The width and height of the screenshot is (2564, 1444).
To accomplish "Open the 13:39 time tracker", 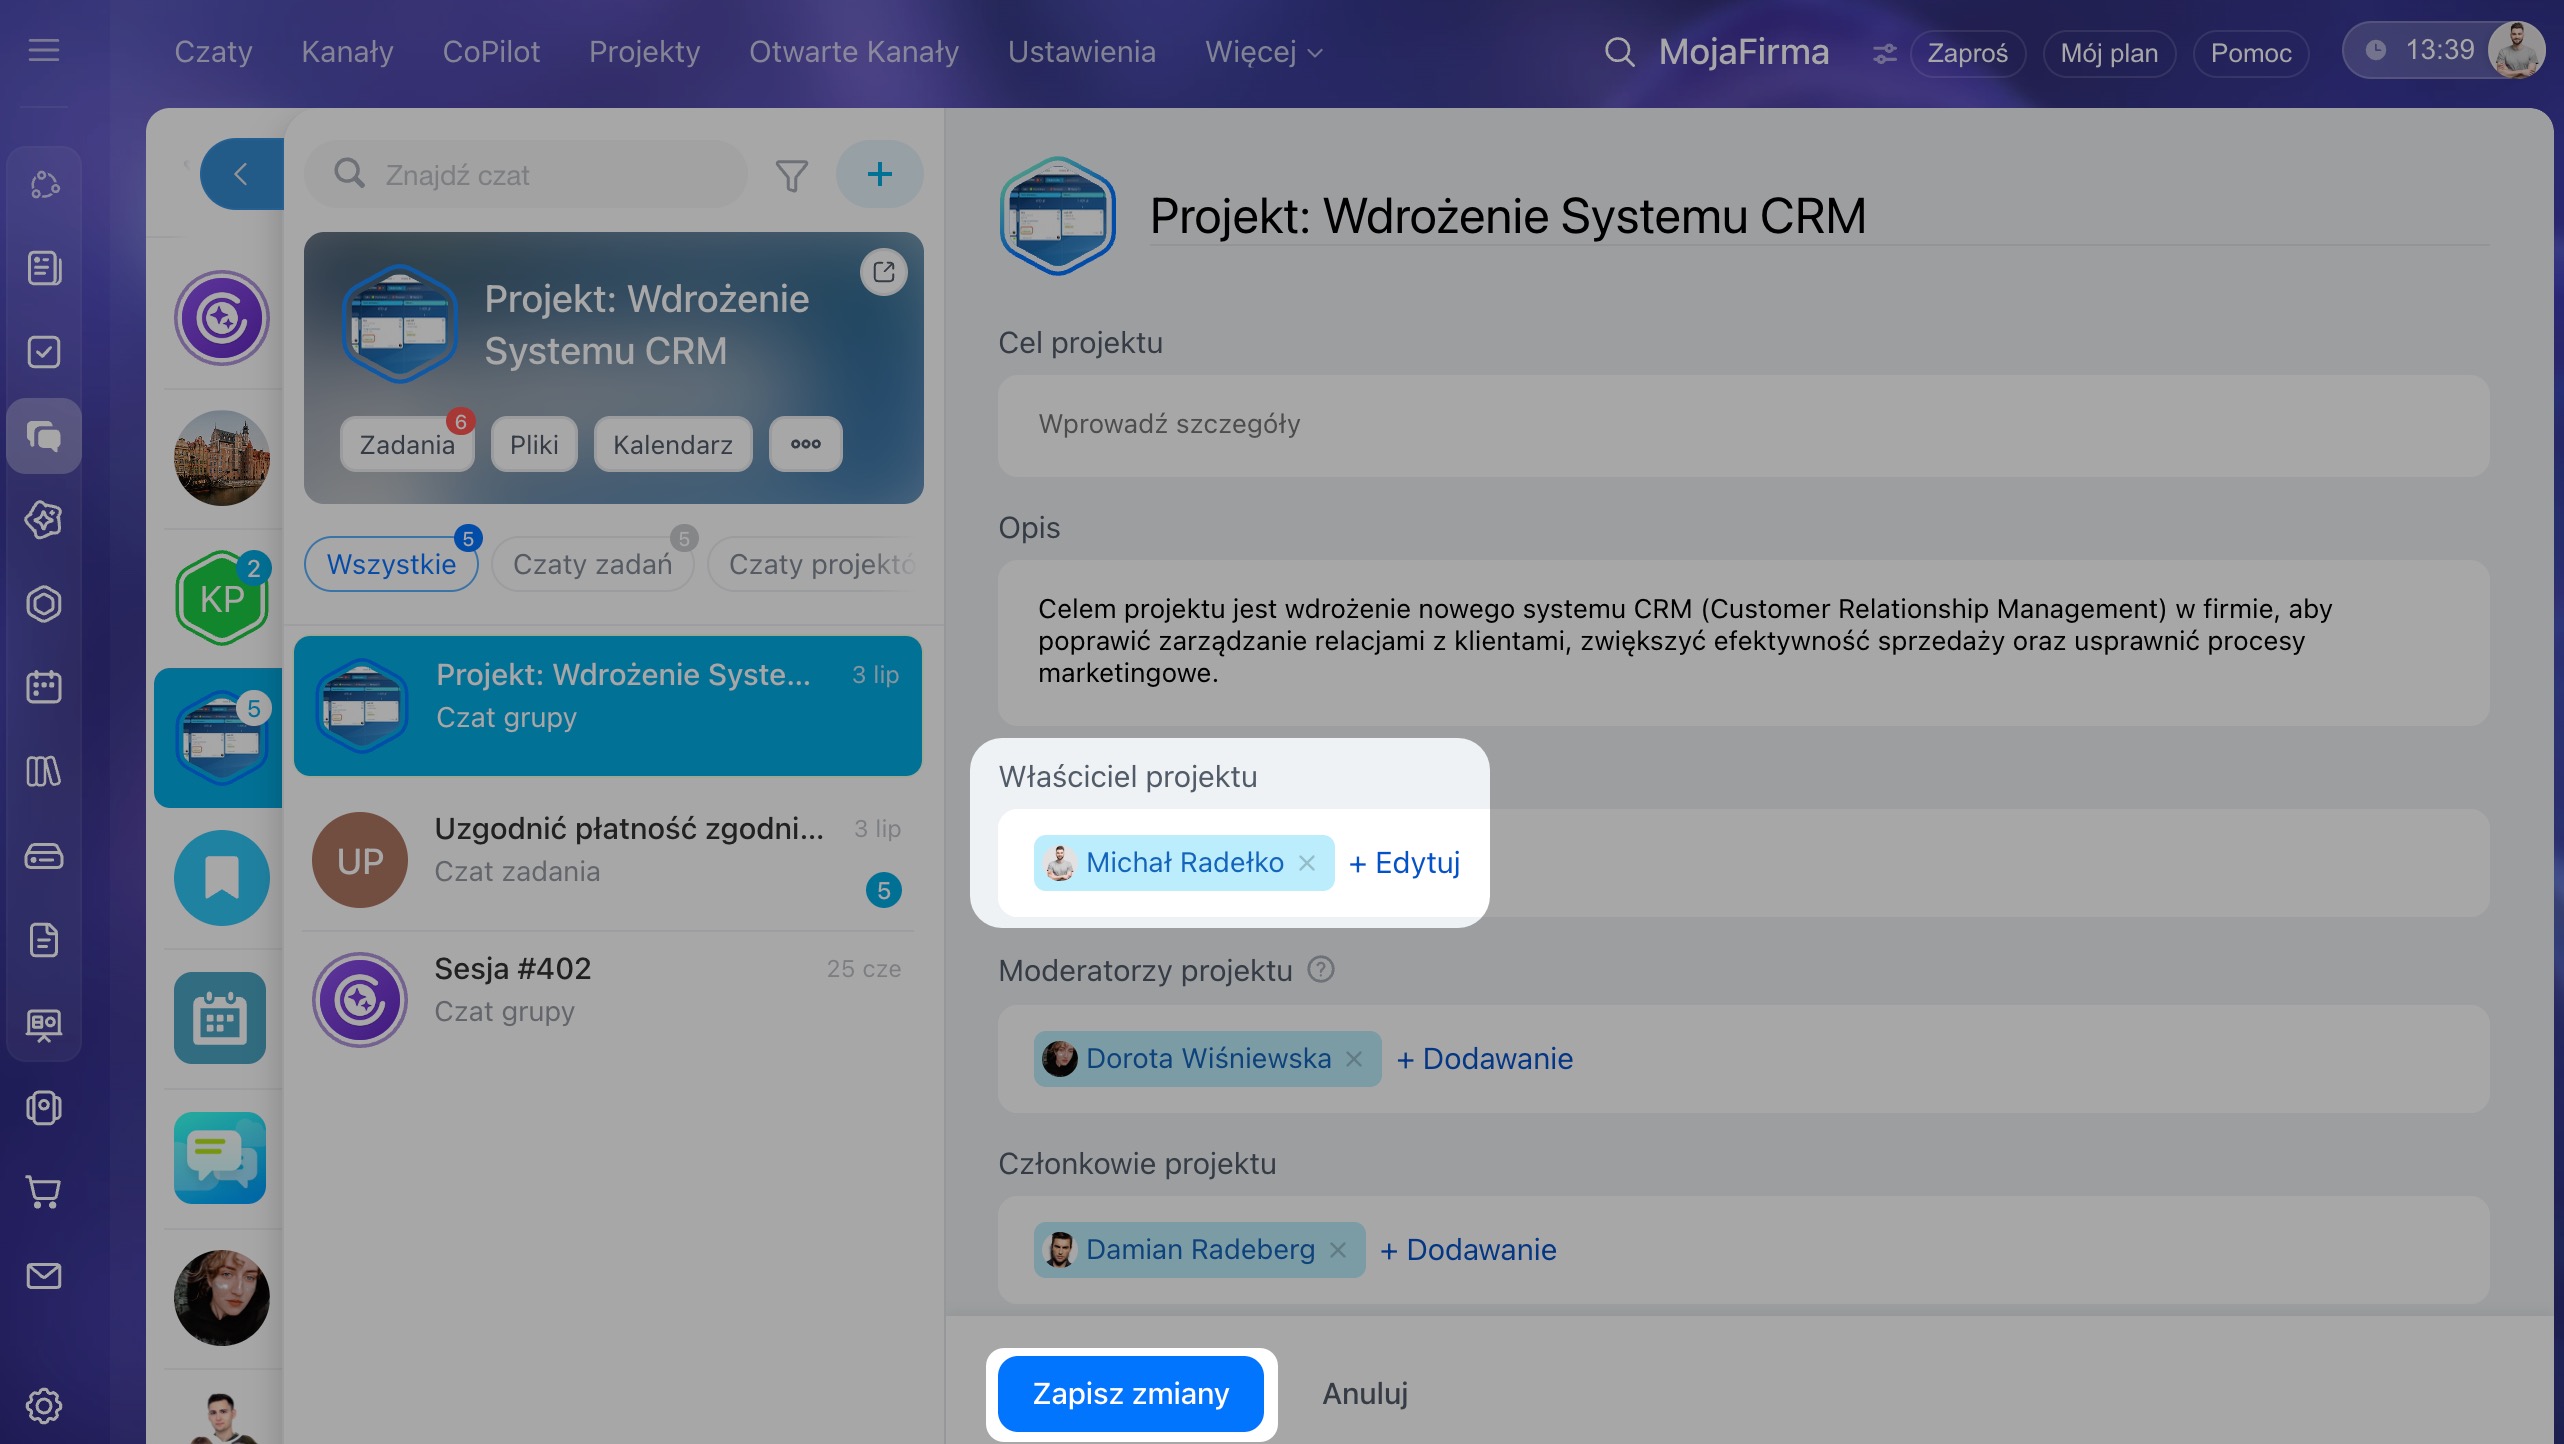I will [2422, 50].
